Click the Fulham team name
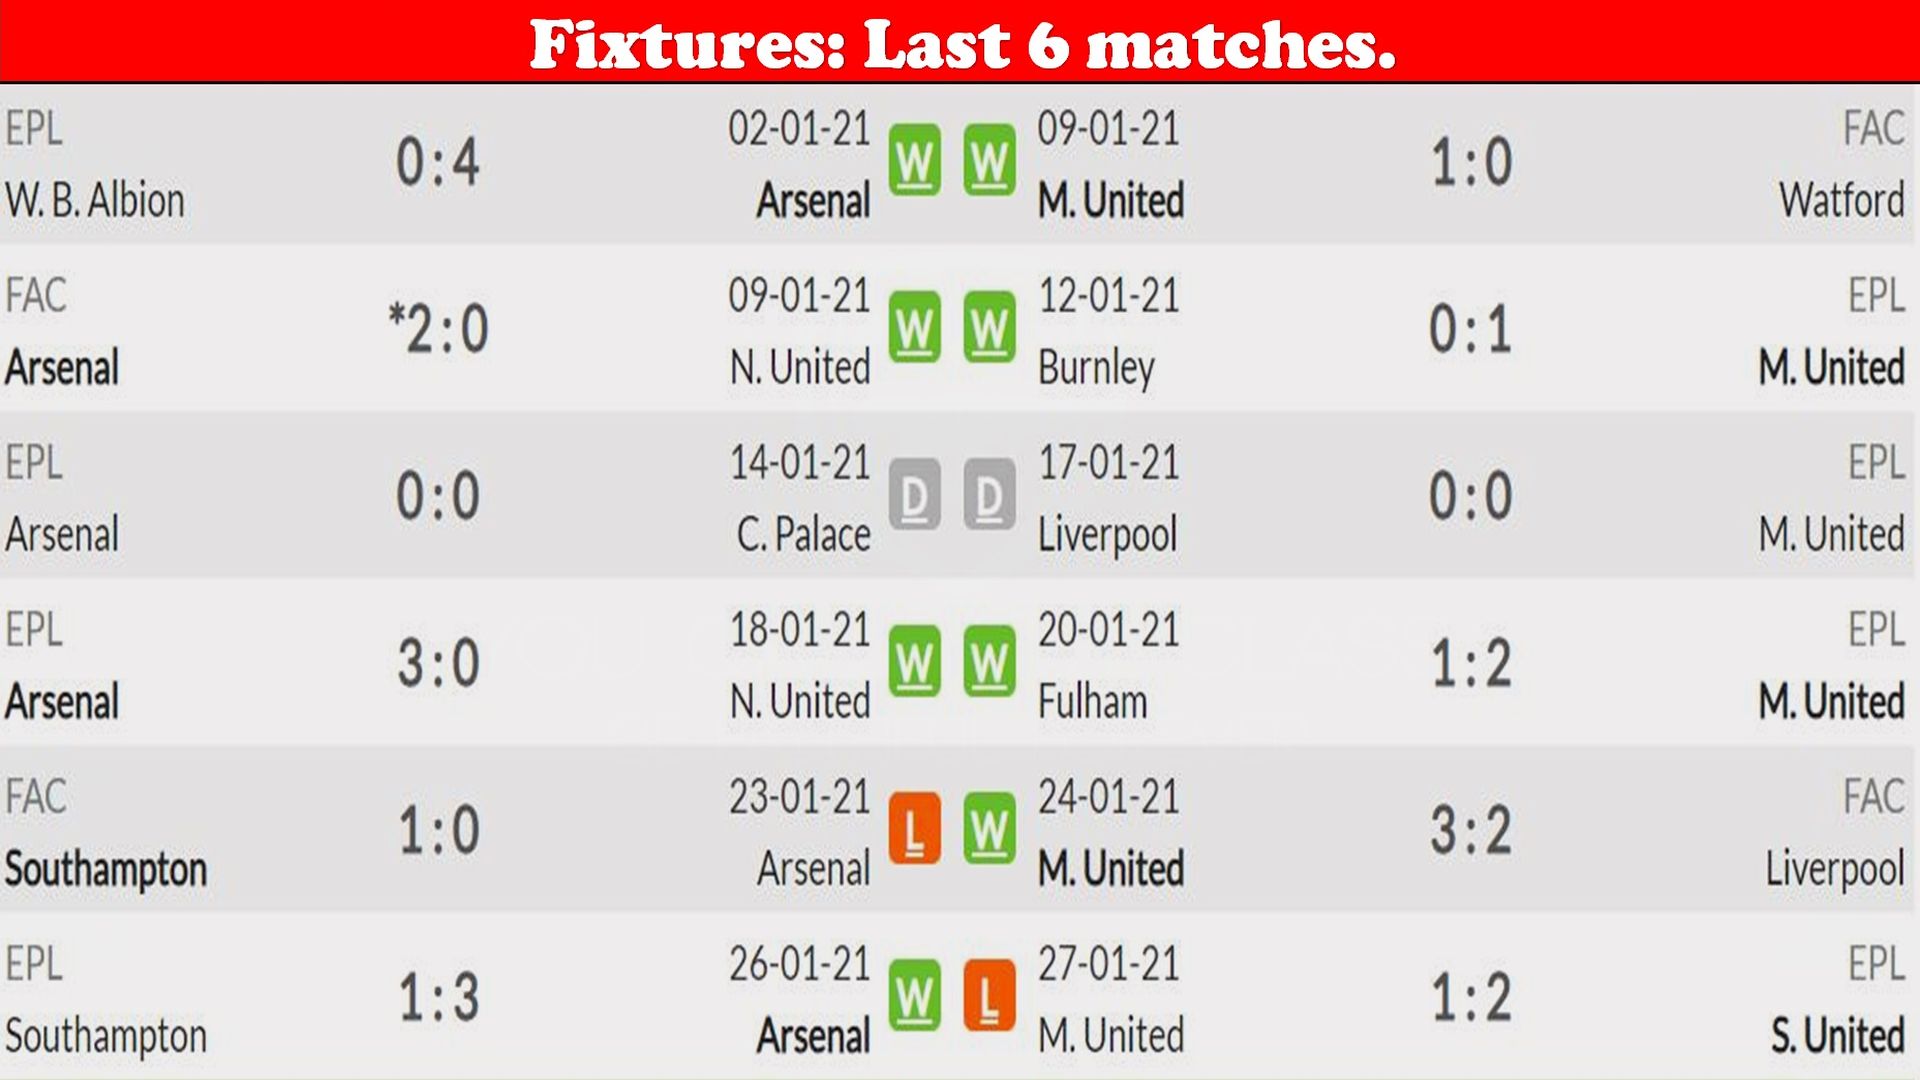1920x1080 pixels. tap(1092, 701)
